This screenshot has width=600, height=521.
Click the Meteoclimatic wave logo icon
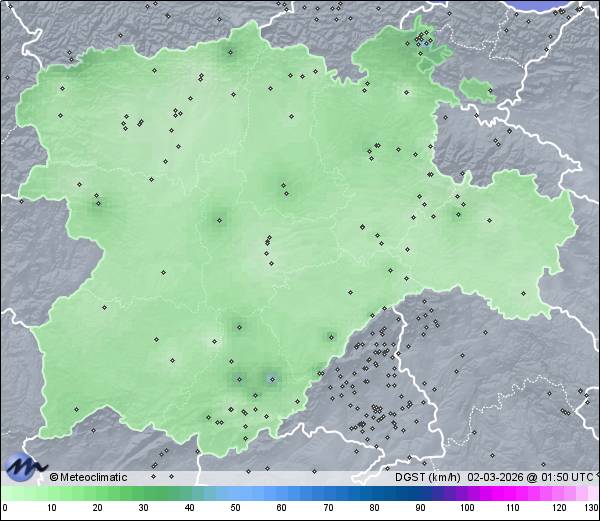[x=24, y=467]
